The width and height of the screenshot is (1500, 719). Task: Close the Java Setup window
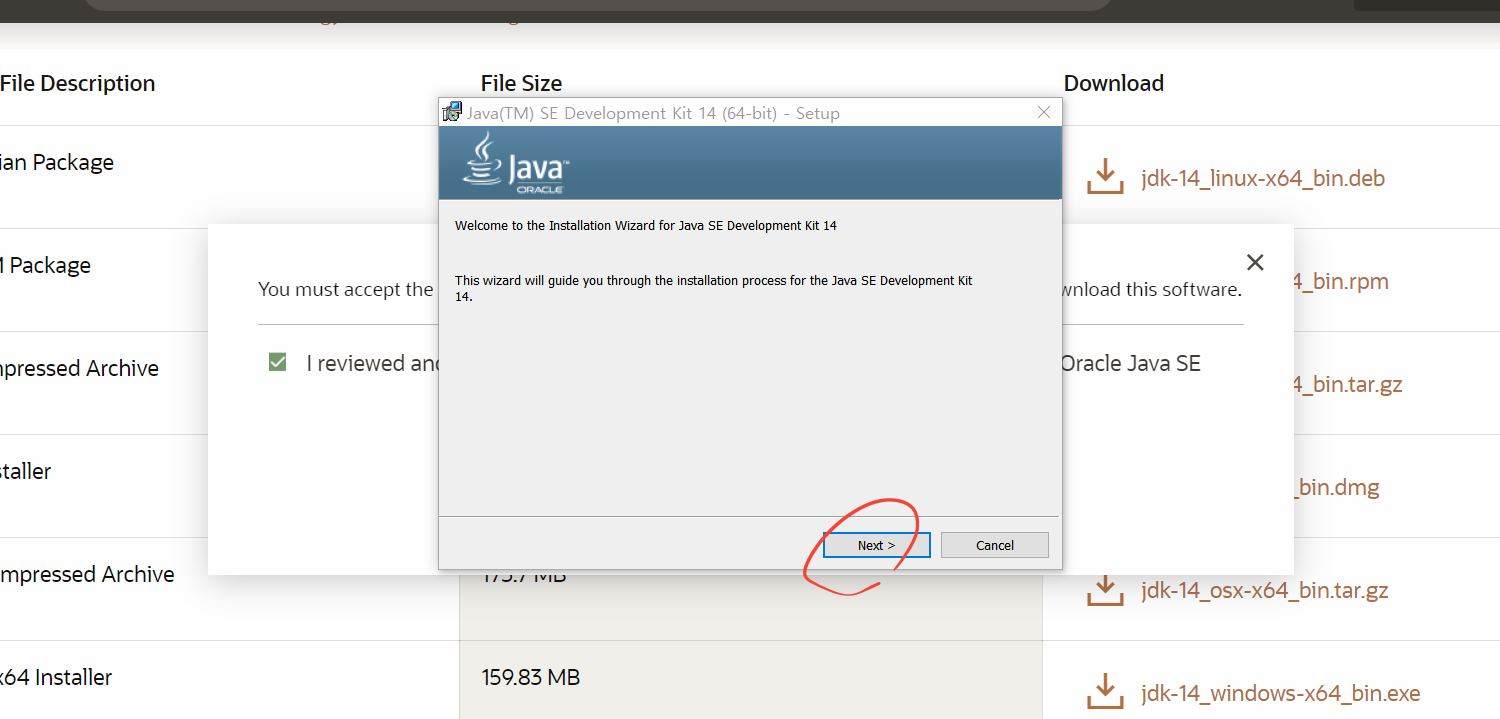pos(1043,112)
